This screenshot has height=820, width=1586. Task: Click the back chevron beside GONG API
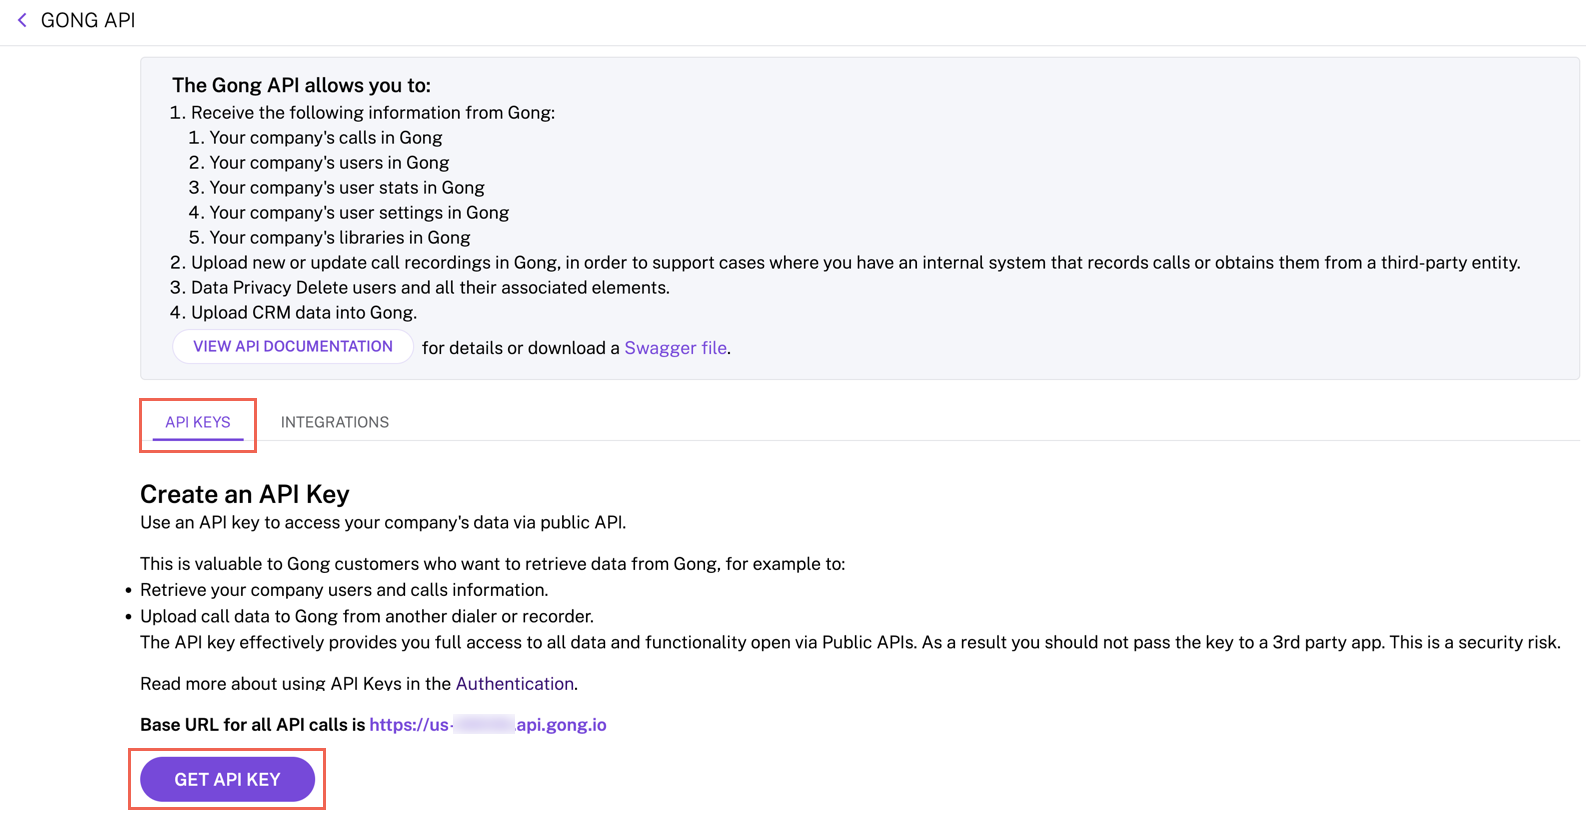(x=22, y=20)
